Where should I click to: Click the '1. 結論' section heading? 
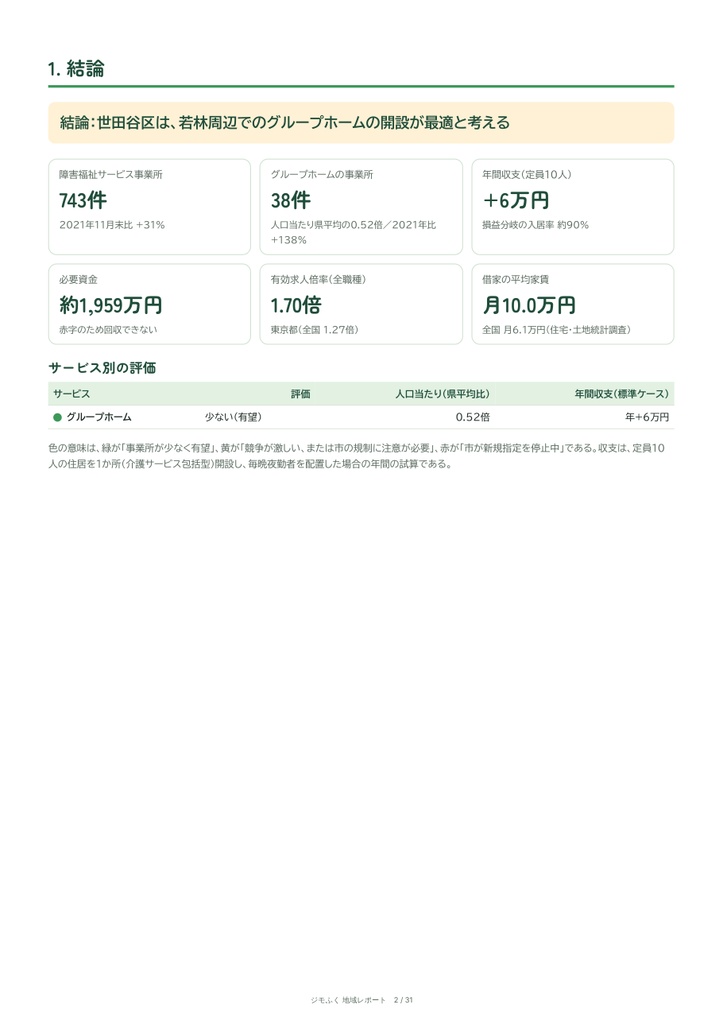pos(76,69)
